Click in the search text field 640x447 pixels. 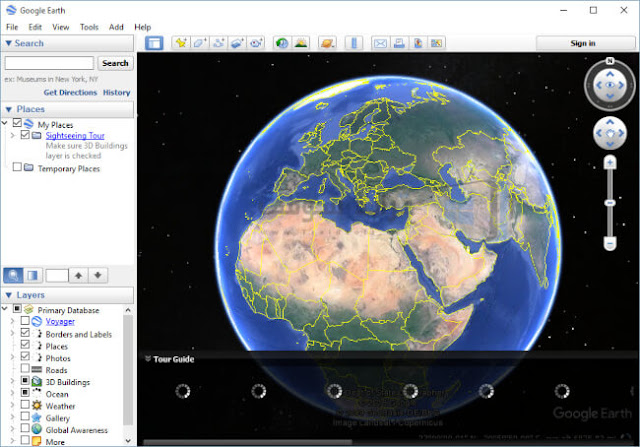(49, 63)
